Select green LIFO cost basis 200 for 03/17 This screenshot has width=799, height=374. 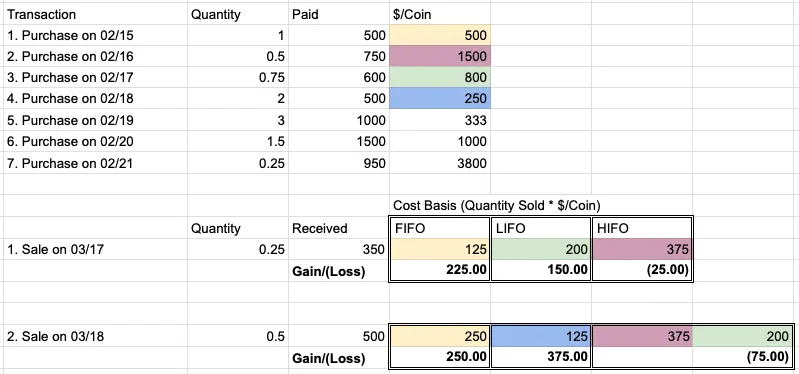pyautogui.click(x=540, y=250)
